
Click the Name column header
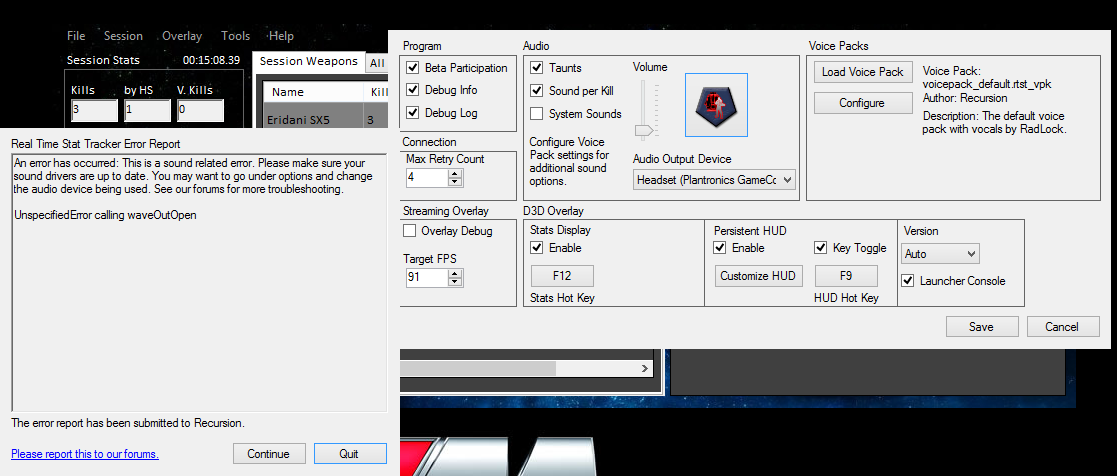point(313,92)
